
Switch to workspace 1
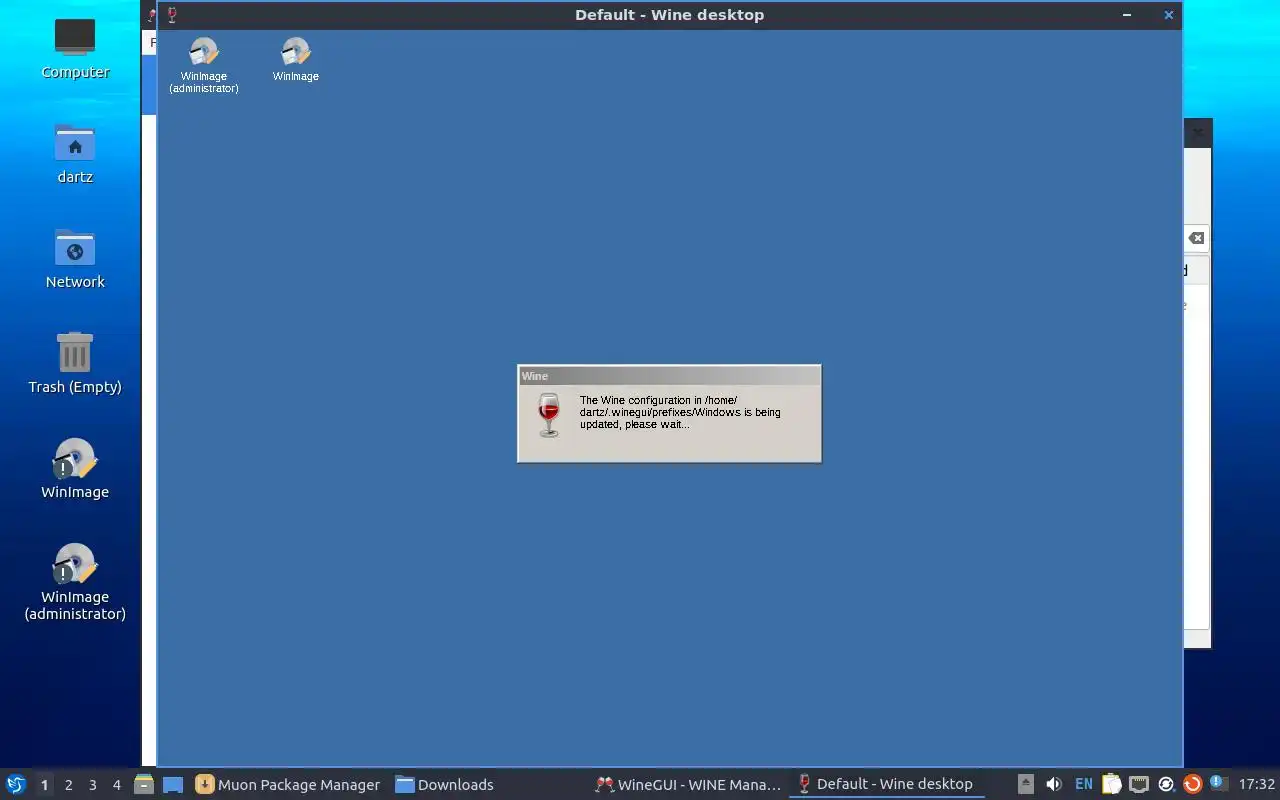point(44,785)
